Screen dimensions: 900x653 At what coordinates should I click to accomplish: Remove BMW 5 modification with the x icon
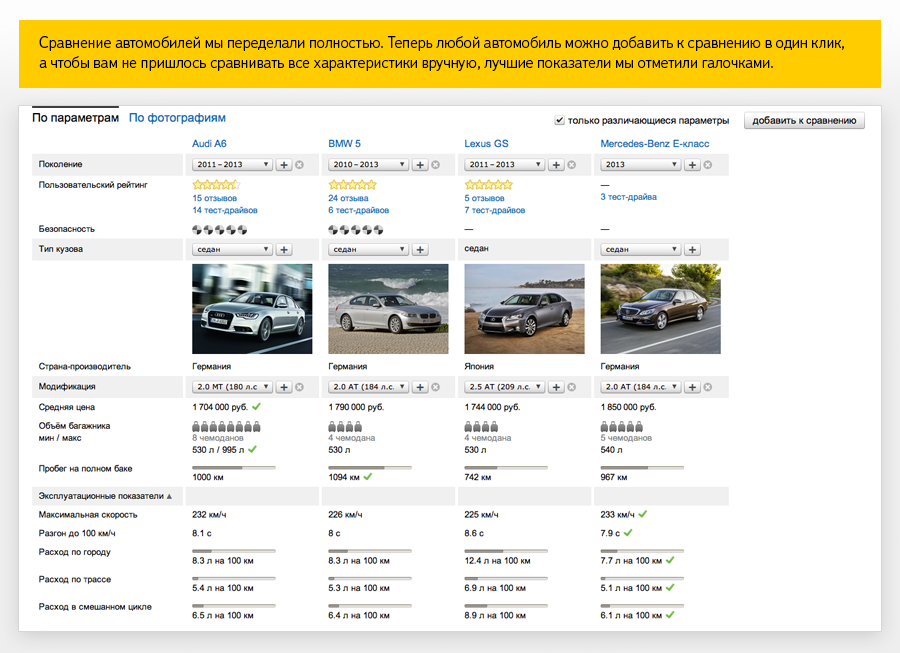436,387
